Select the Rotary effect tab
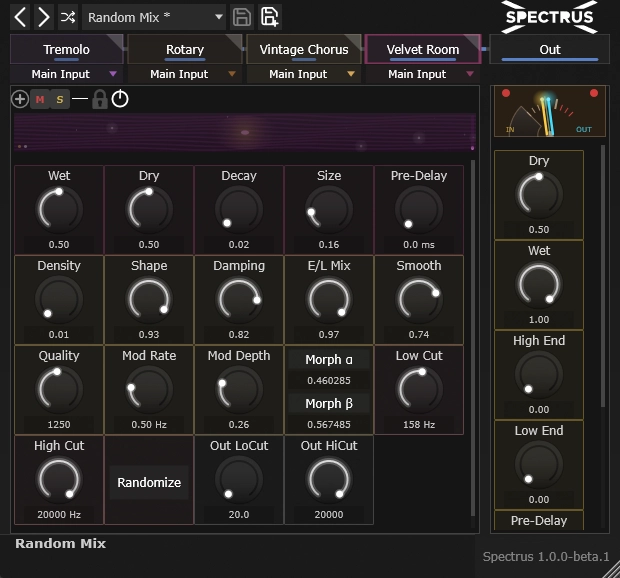620x578 pixels. (185, 49)
